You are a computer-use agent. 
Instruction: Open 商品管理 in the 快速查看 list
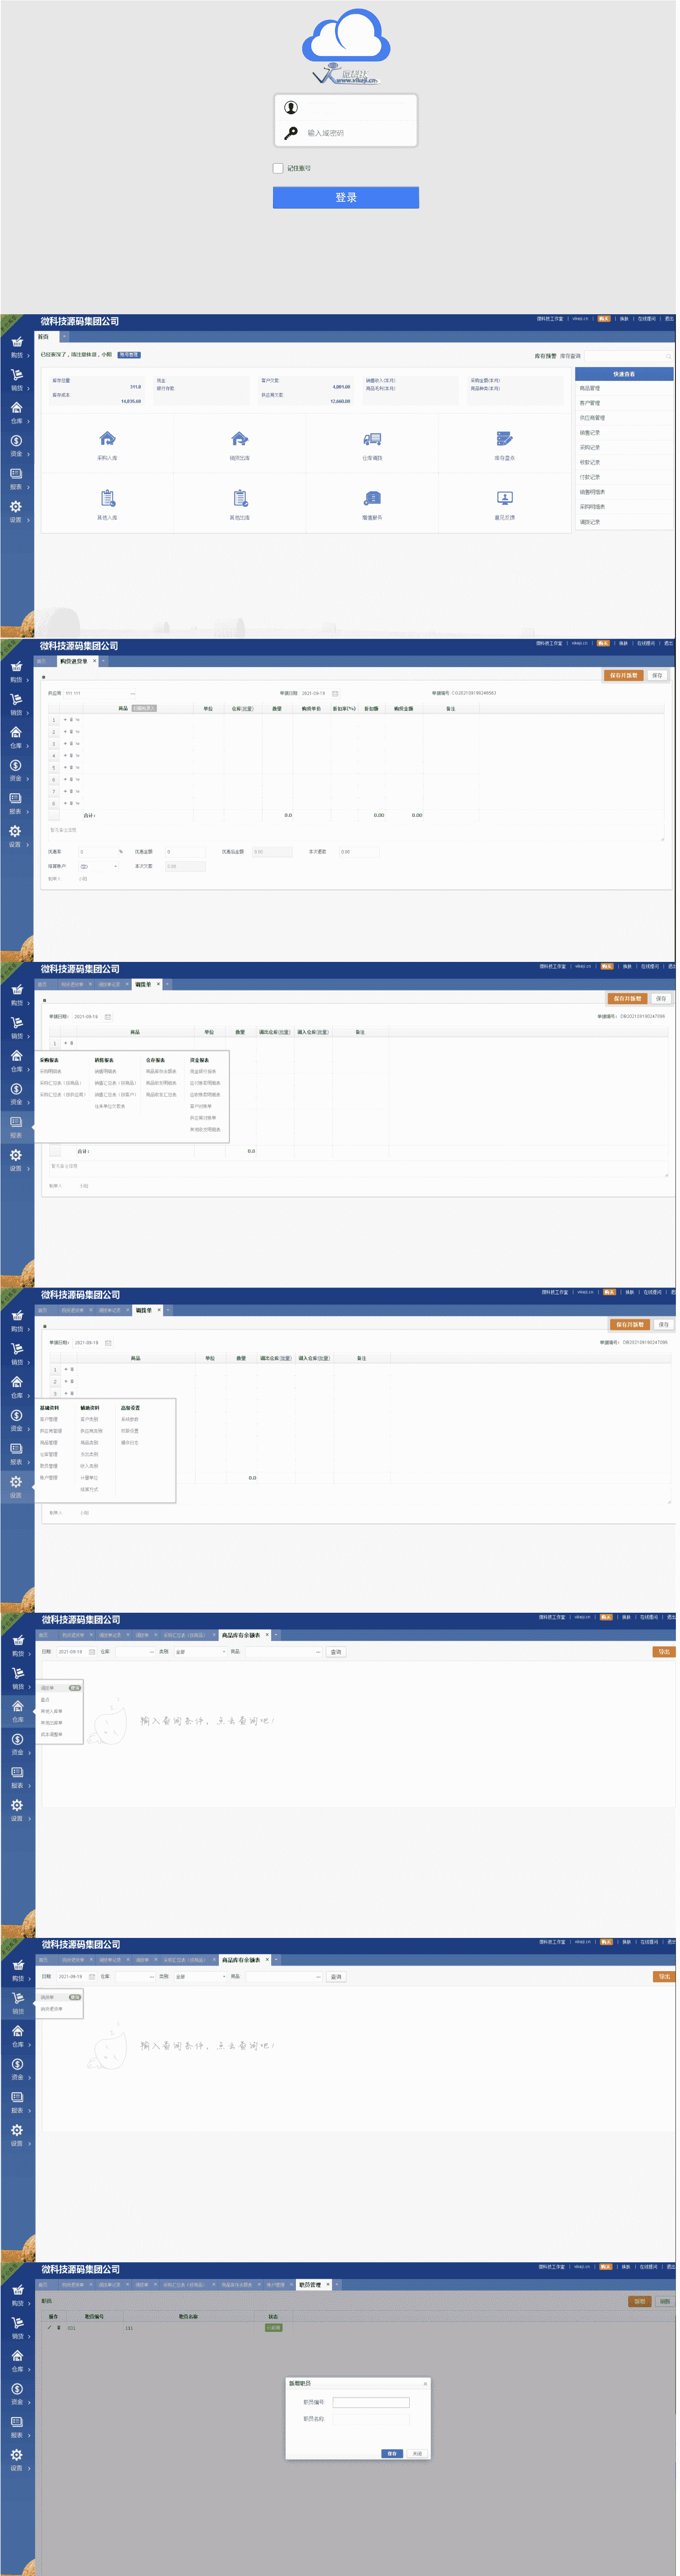pyautogui.click(x=590, y=388)
